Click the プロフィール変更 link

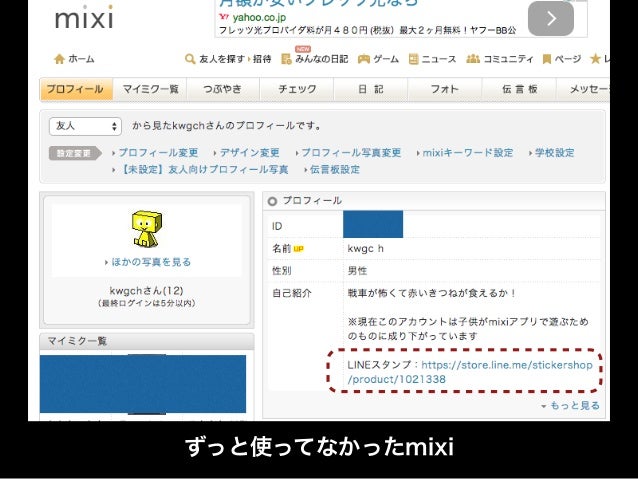tap(158, 153)
